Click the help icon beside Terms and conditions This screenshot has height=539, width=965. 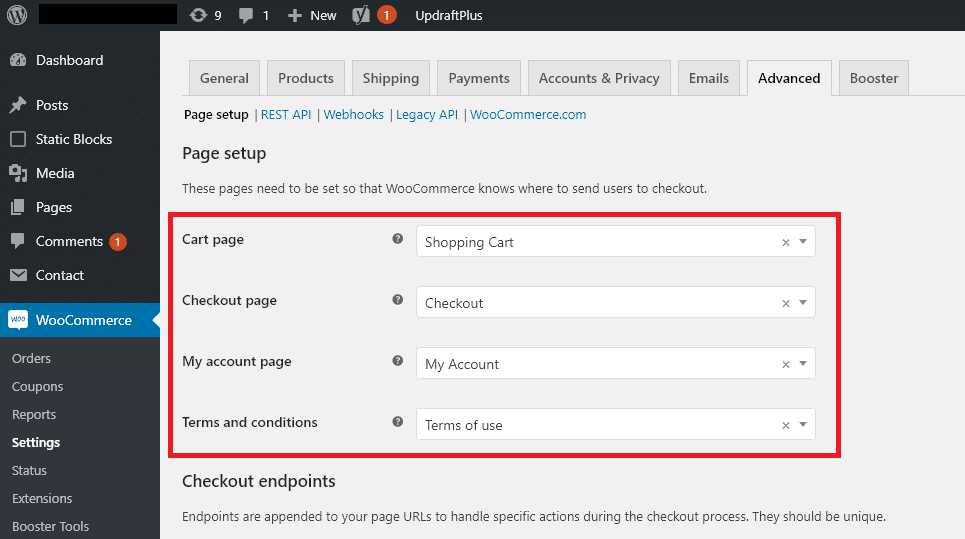coord(398,421)
